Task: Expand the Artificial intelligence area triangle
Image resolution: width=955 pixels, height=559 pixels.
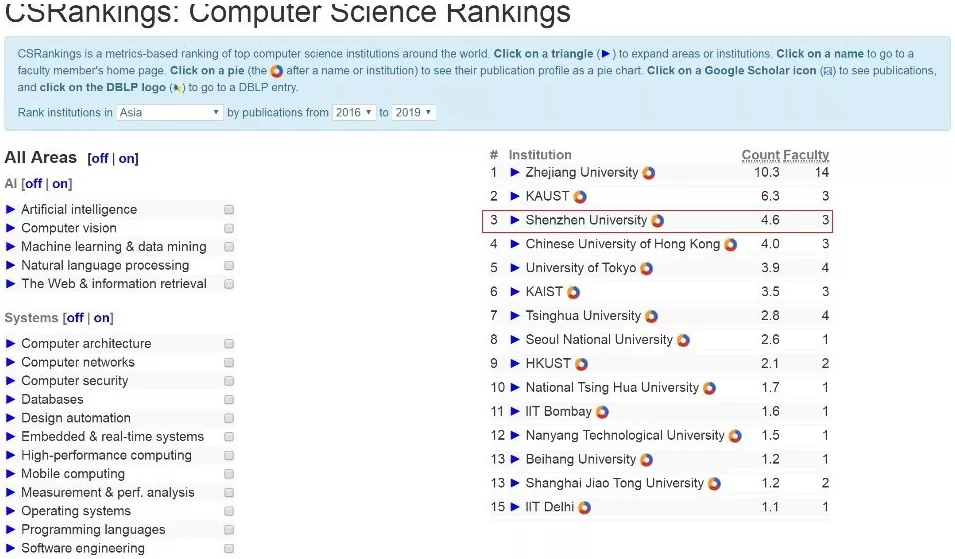Action: pos(10,209)
